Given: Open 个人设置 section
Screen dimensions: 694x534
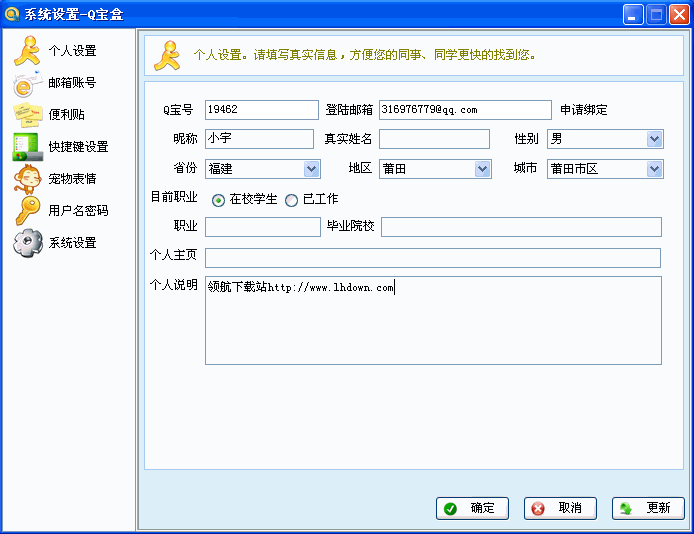Looking at the screenshot, I should coord(72,51).
